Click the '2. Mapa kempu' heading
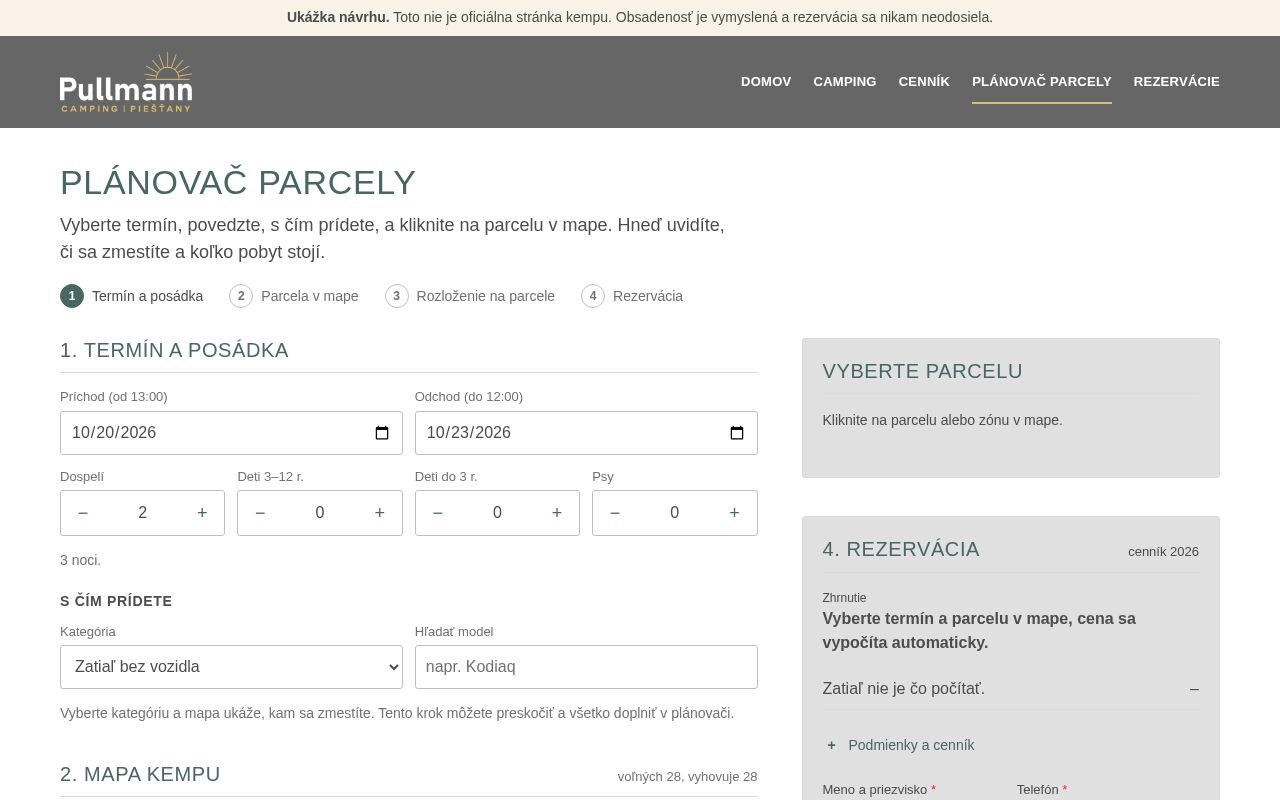Viewport: 1280px width, 800px height. (140, 774)
